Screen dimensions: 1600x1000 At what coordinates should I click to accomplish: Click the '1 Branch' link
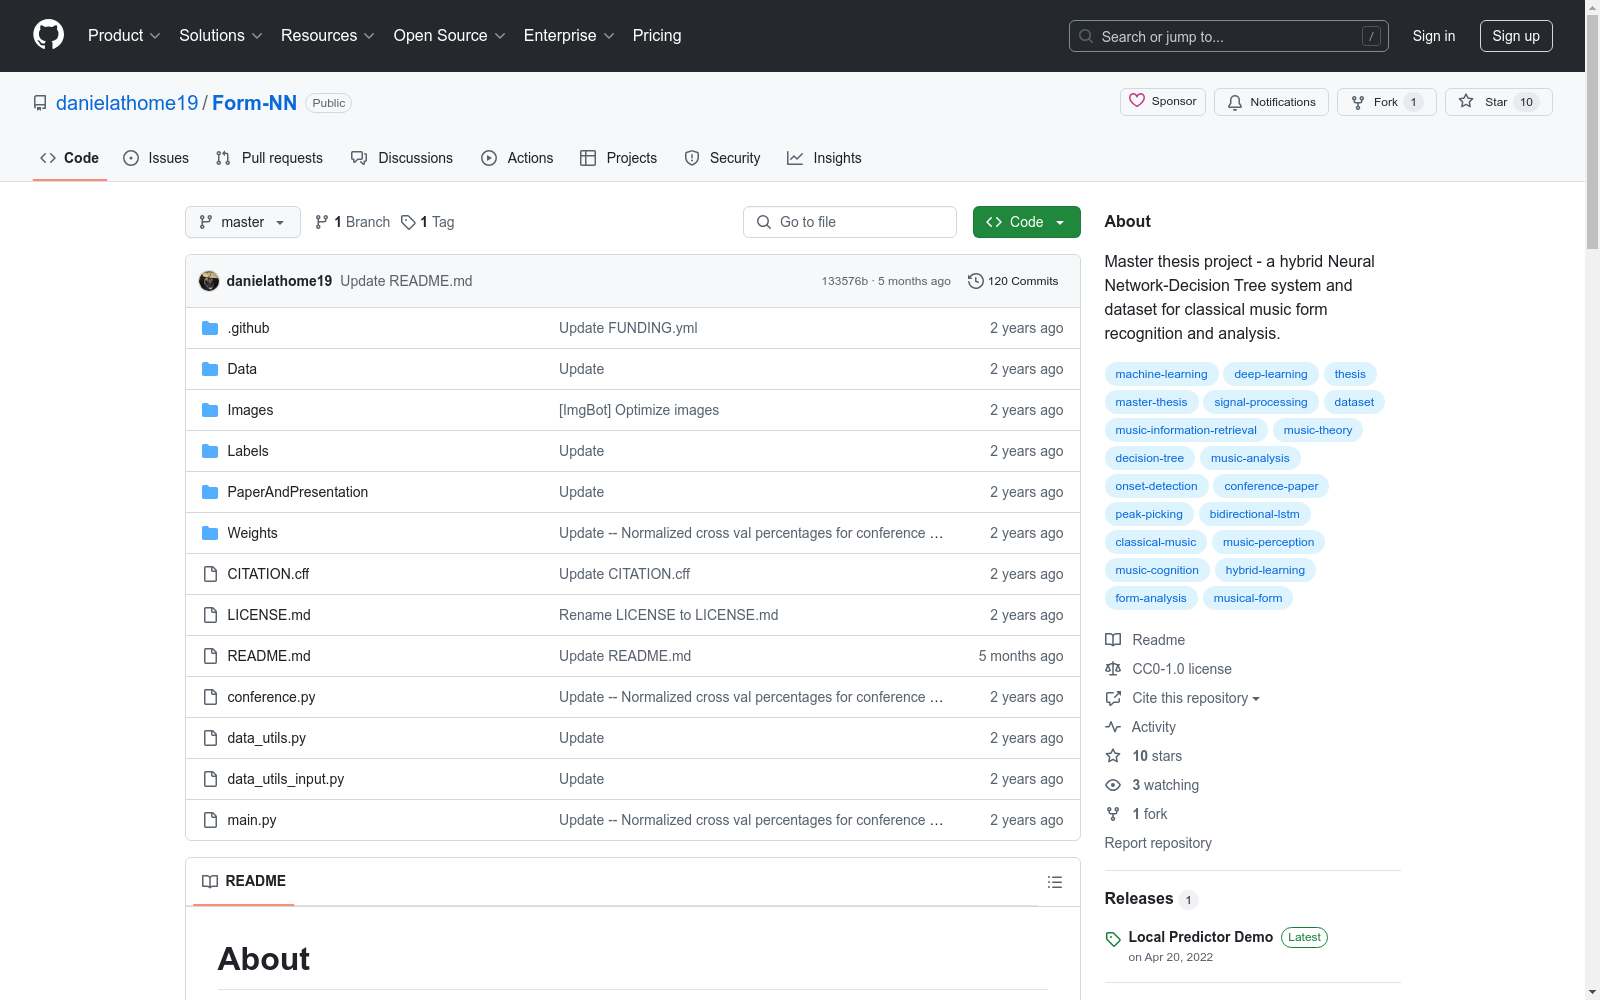(352, 222)
